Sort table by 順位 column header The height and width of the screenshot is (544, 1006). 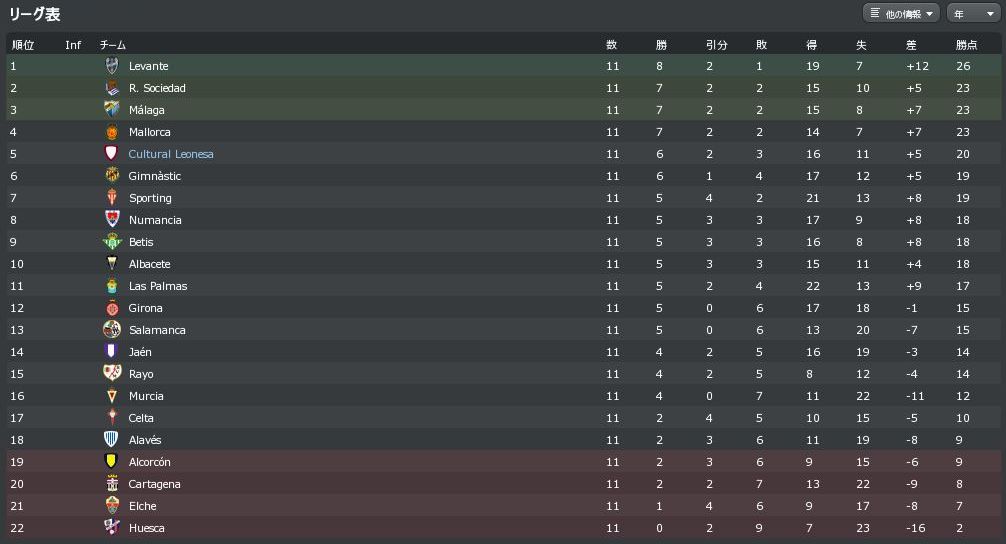click(x=23, y=45)
